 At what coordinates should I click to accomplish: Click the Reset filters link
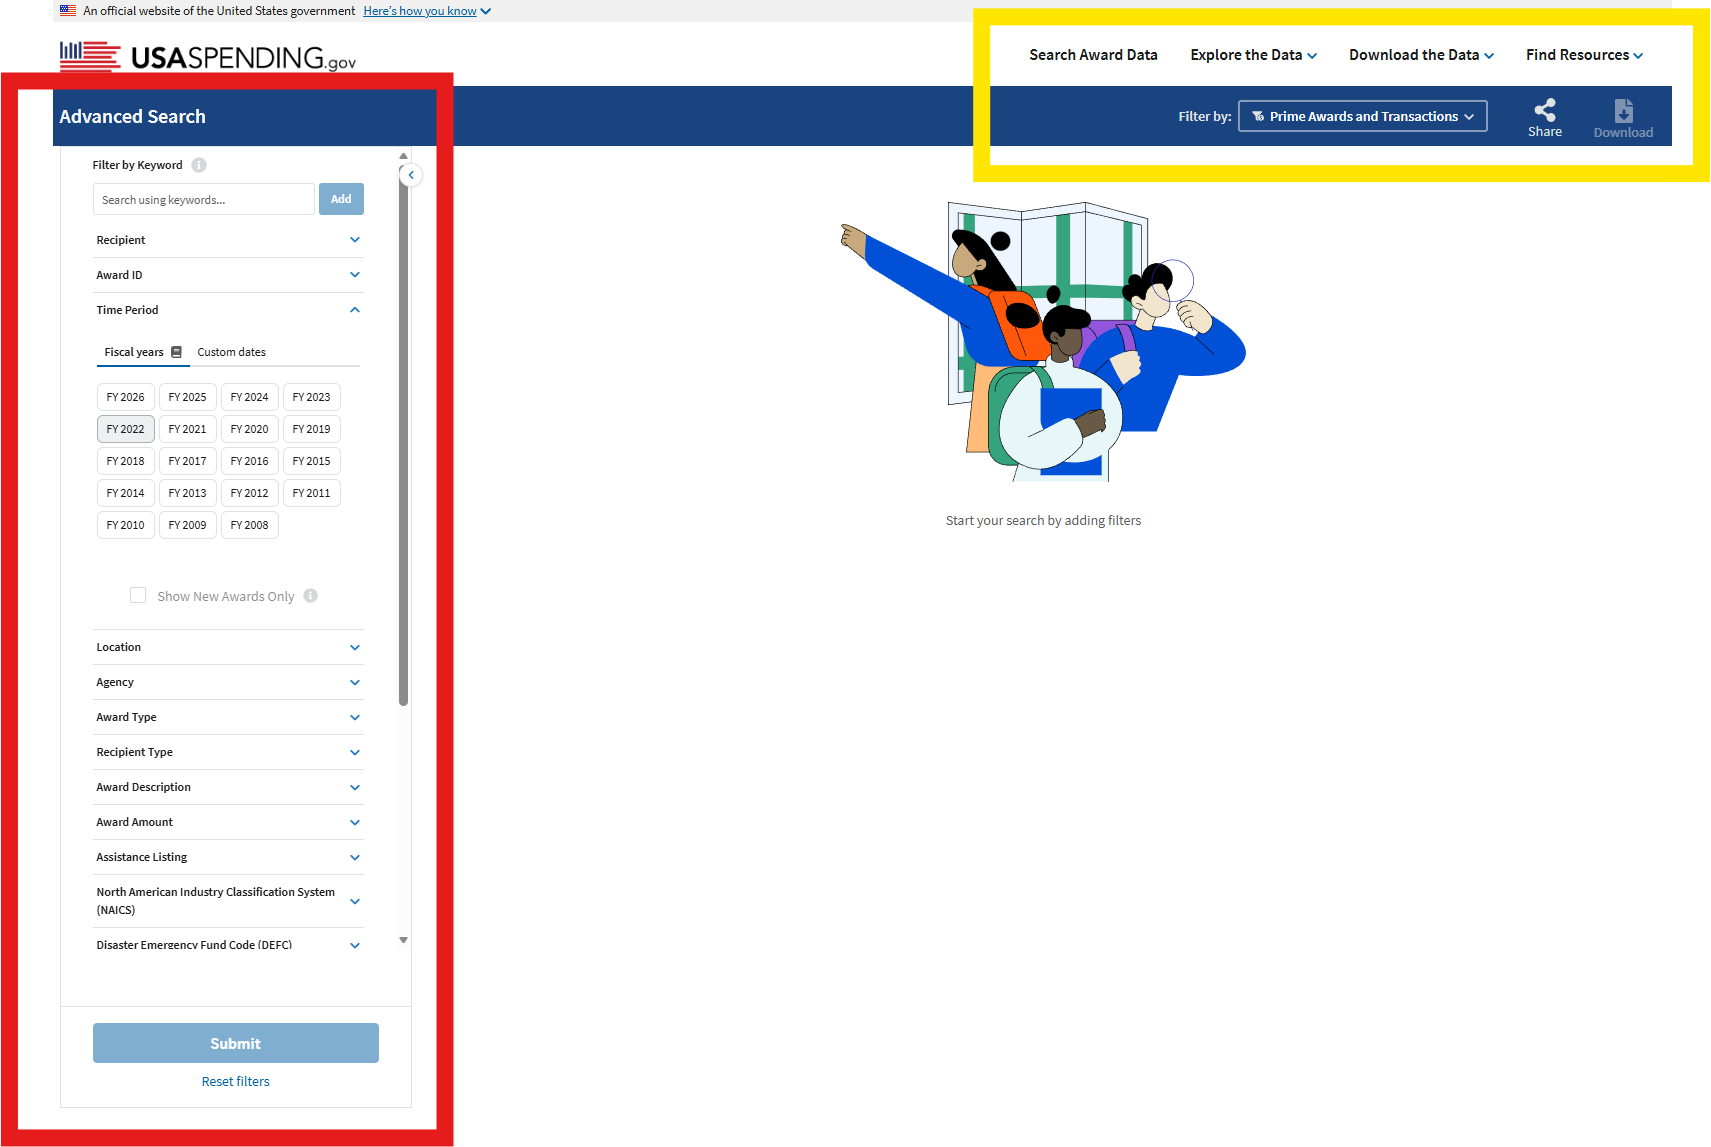(x=235, y=1081)
